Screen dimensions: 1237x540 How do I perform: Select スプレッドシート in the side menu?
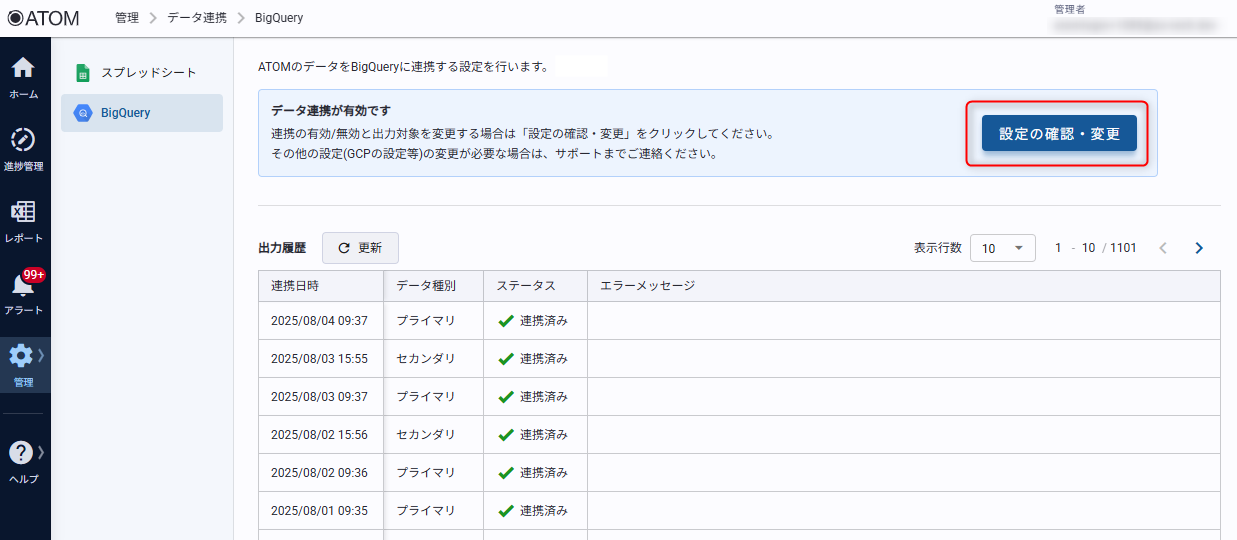pyautogui.click(x=148, y=73)
